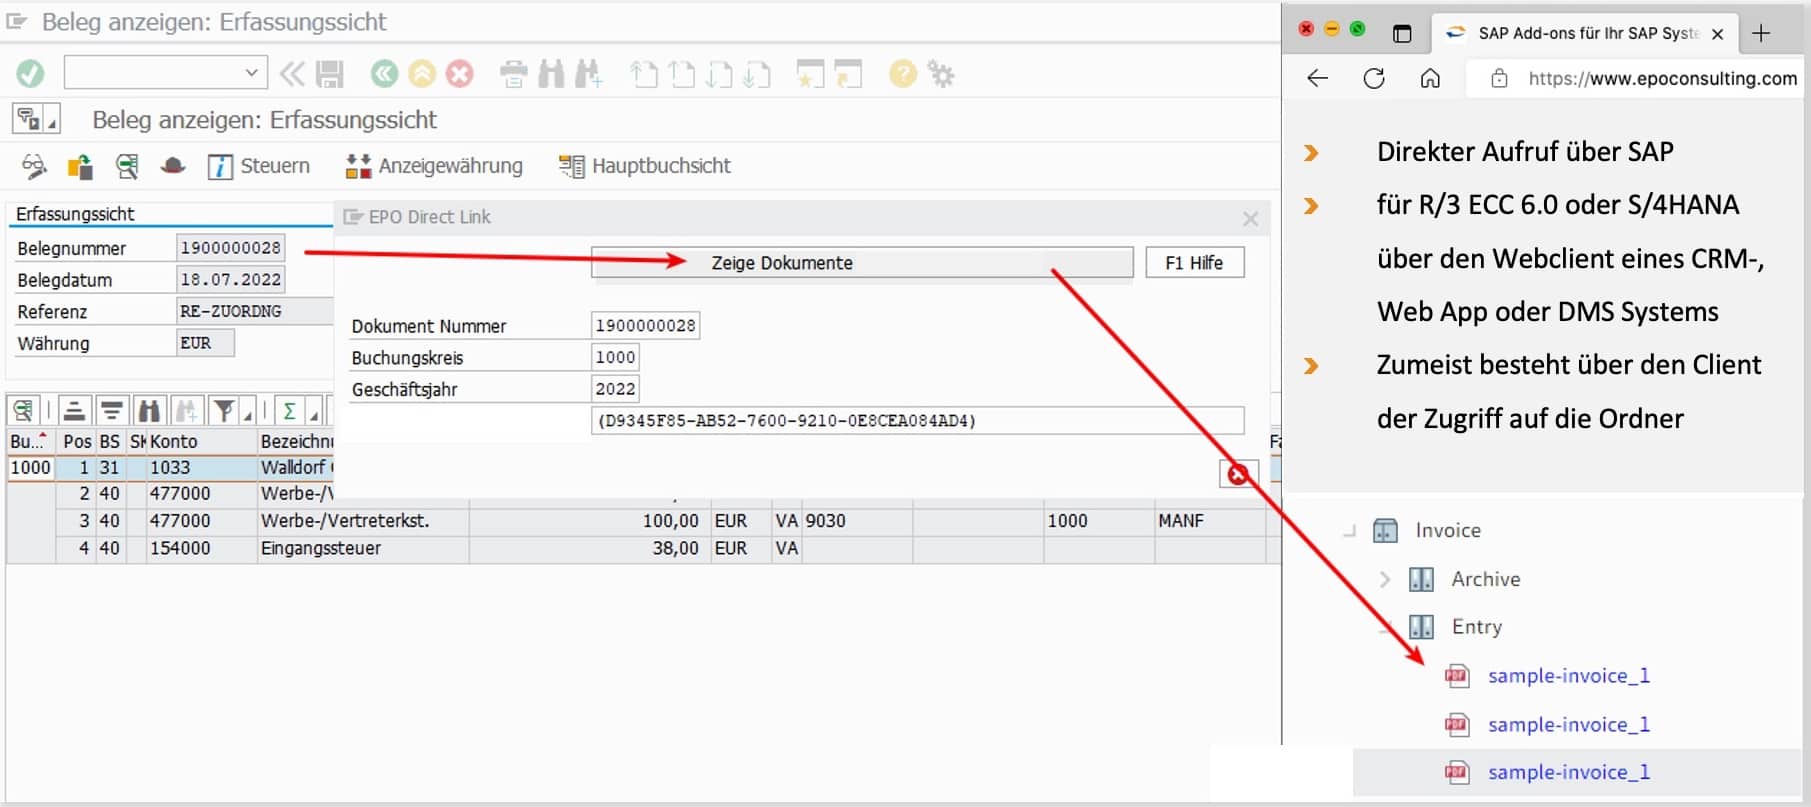Click the GUID field in EPO dialog
This screenshot has height=807, width=1811.
[917, 420]
